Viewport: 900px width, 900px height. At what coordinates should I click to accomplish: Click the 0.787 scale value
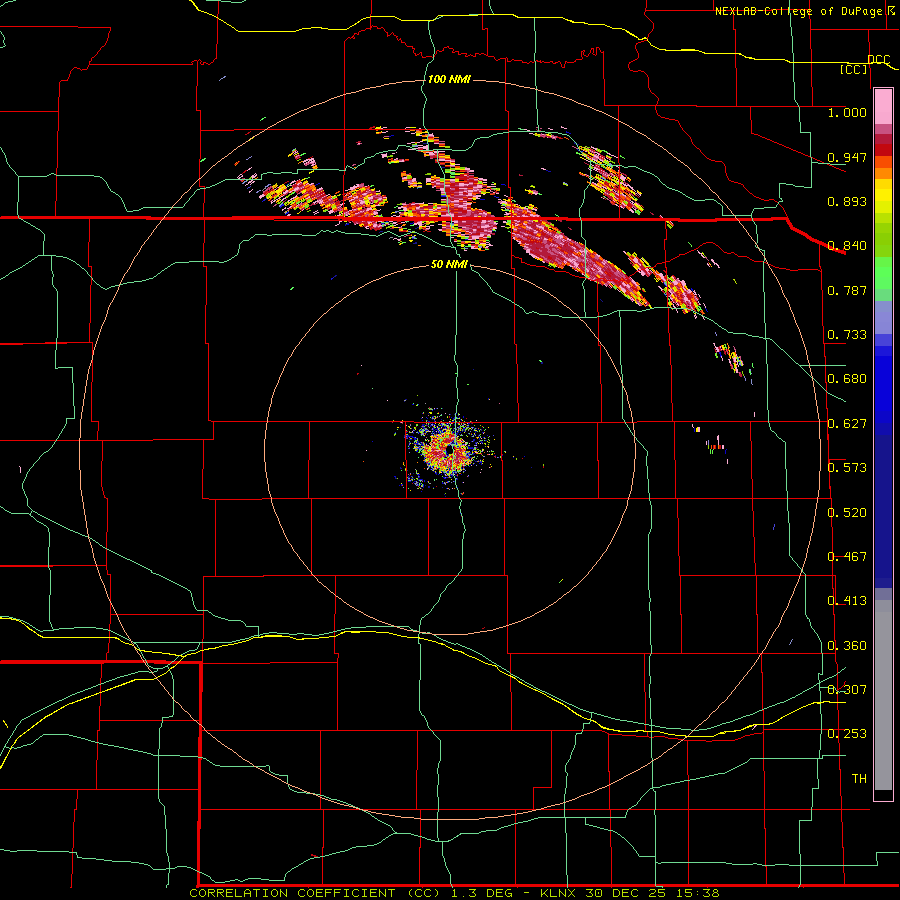click(847, 290)
